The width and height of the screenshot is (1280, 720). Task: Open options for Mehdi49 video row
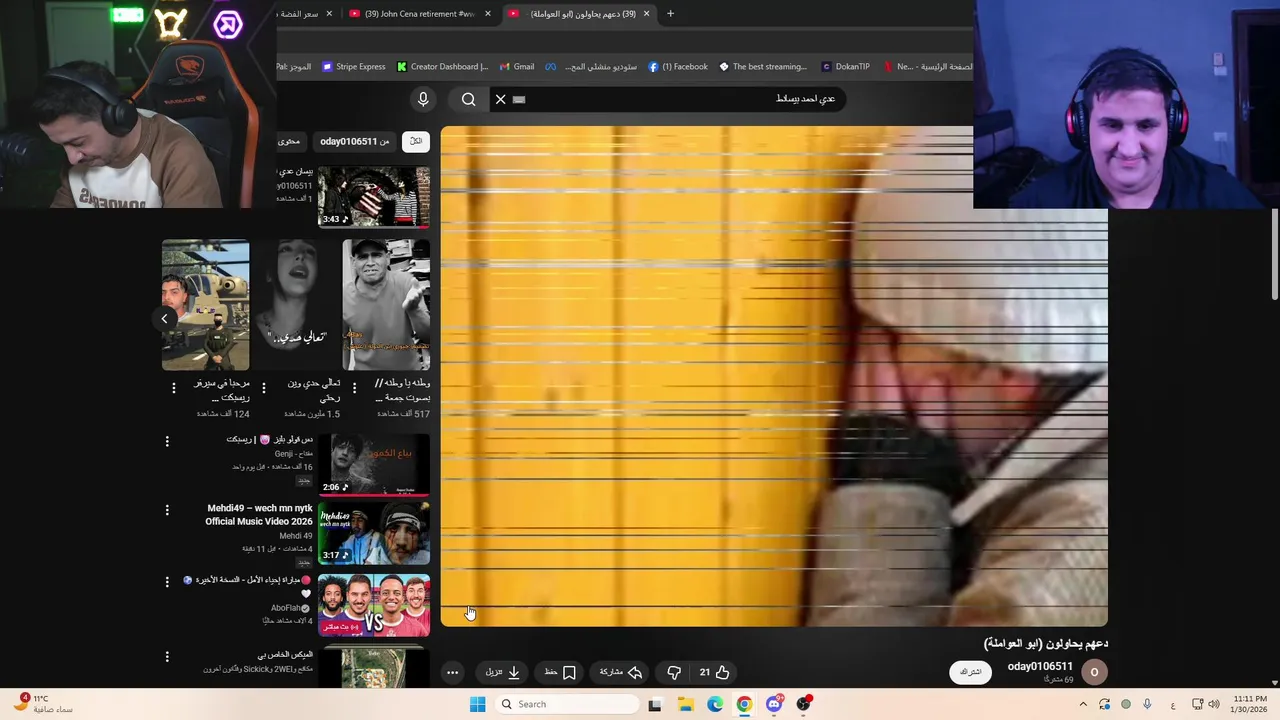(167, 511)
